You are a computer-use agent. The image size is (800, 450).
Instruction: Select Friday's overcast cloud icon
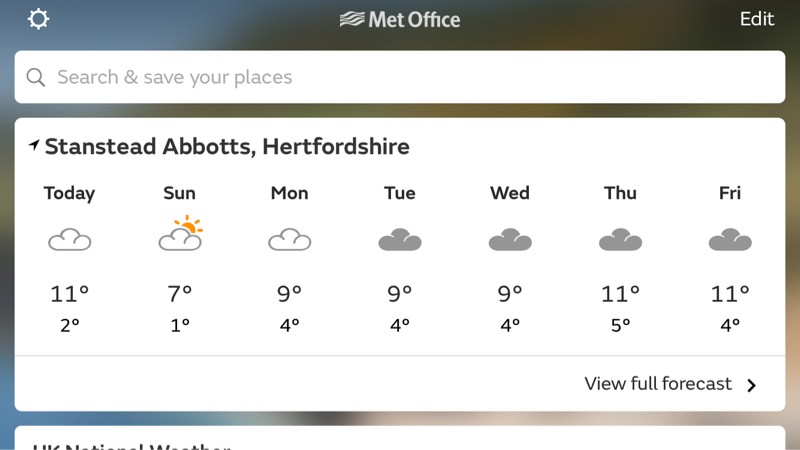pyautogui.click(x=730, y=240)
